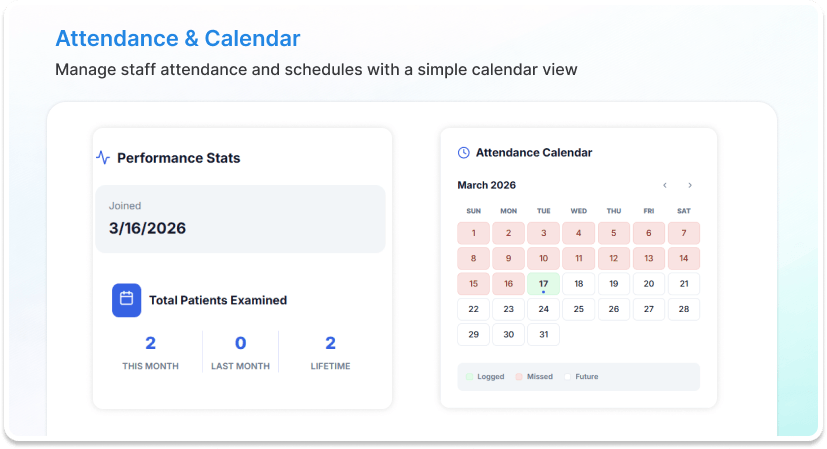Click the Attendance & Calendar heading
This screenshot has width=827, height=449.
tap(178, 39)
